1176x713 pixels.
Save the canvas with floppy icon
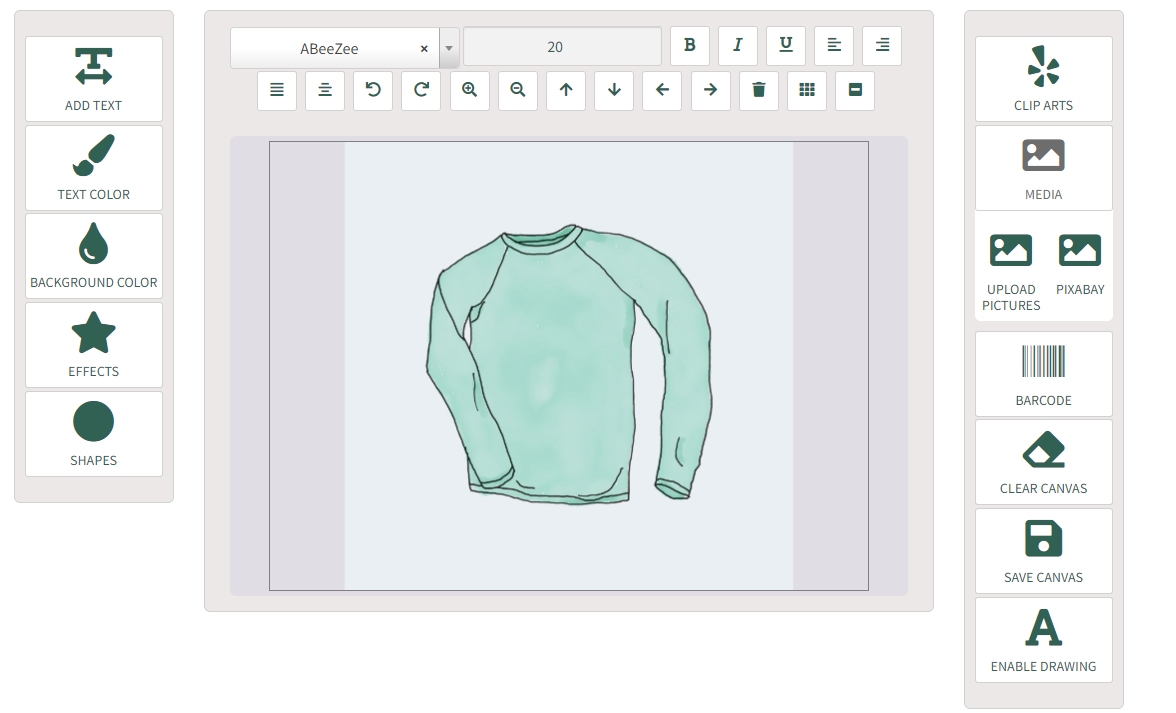(x=1043, y=538)
